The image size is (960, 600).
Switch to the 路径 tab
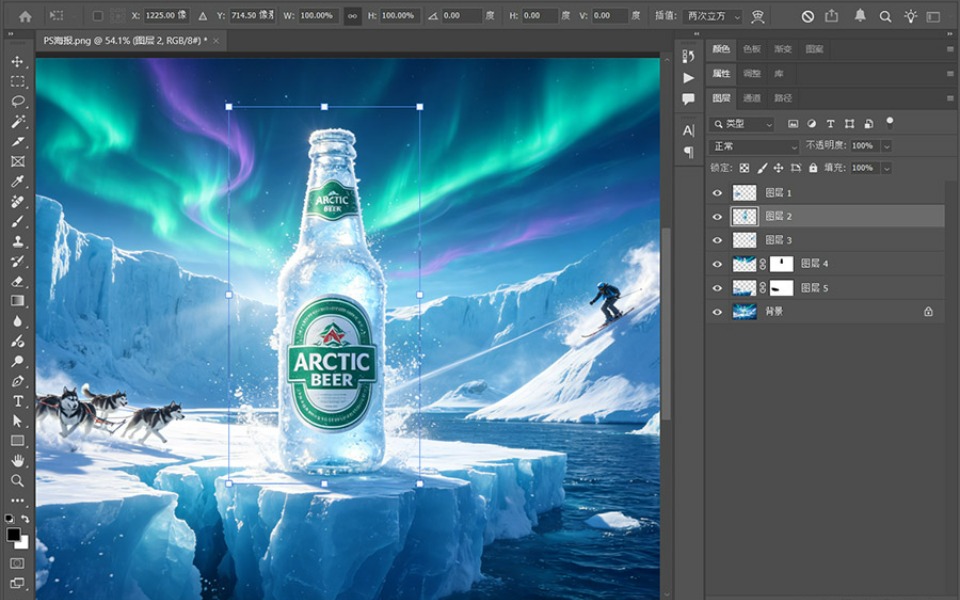tap(783, 98)
